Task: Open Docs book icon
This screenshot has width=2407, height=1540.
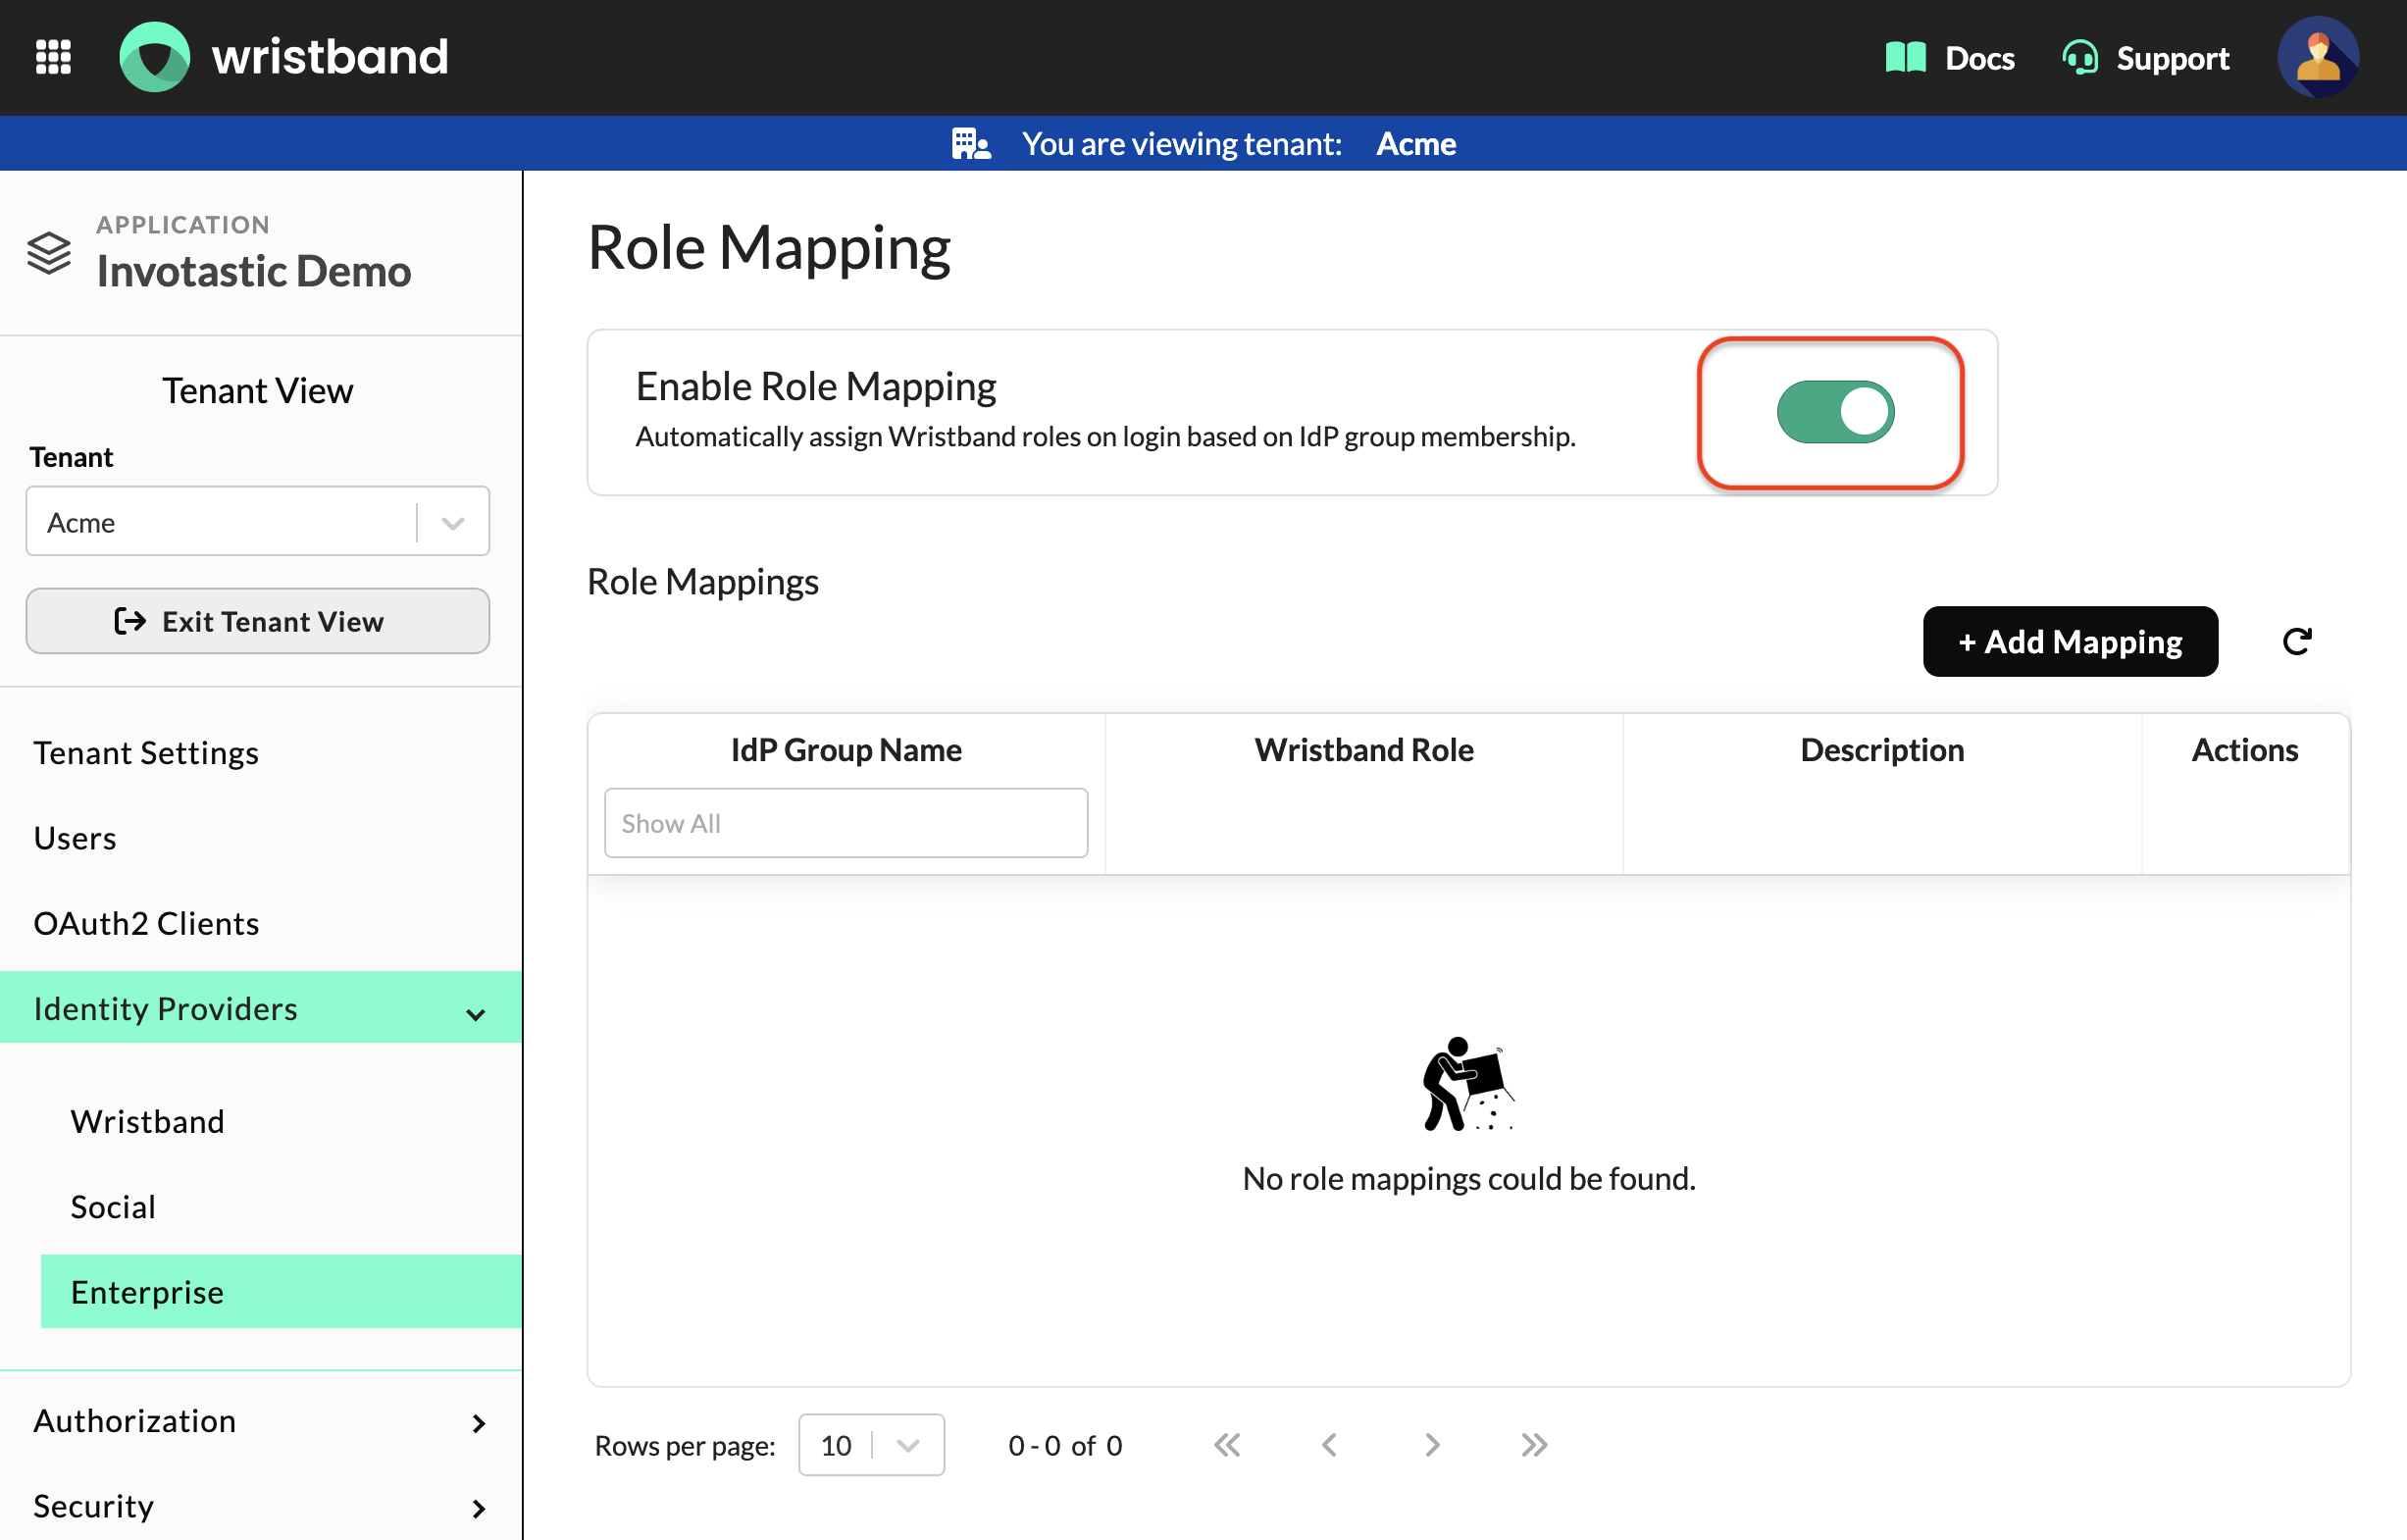Action: [x=1905, y=57]
